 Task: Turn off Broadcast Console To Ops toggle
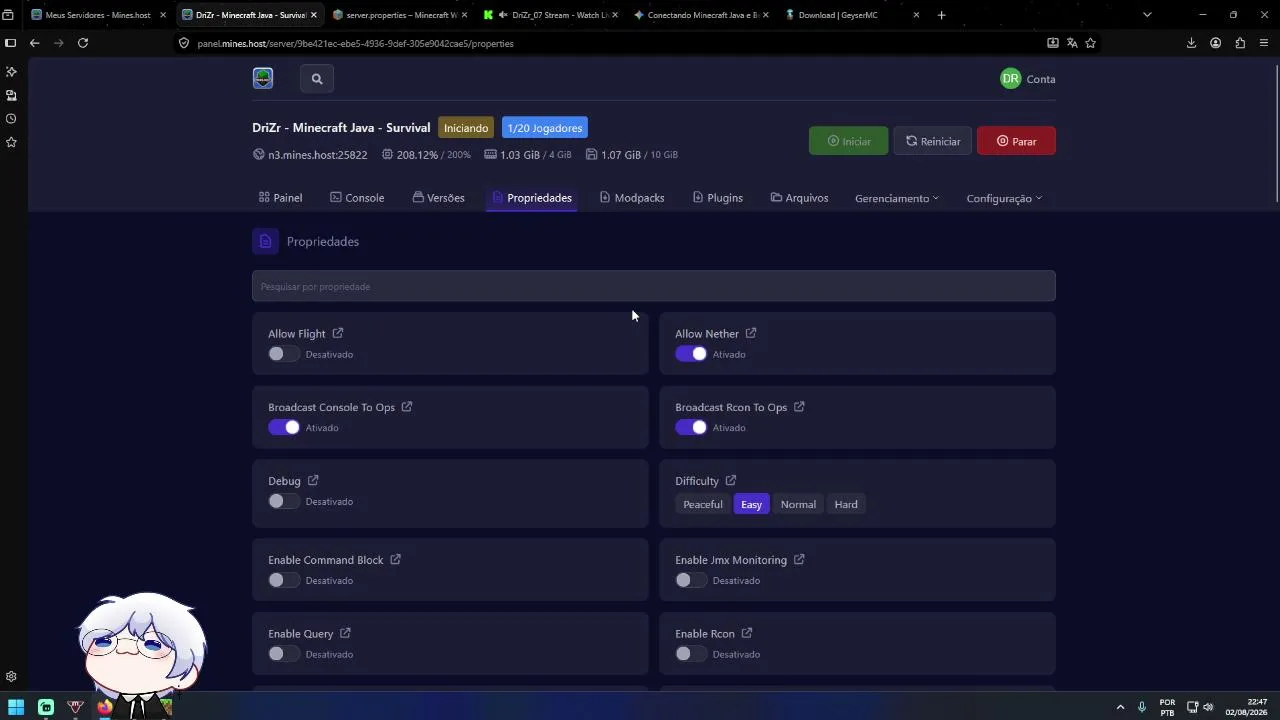point(284,427)
